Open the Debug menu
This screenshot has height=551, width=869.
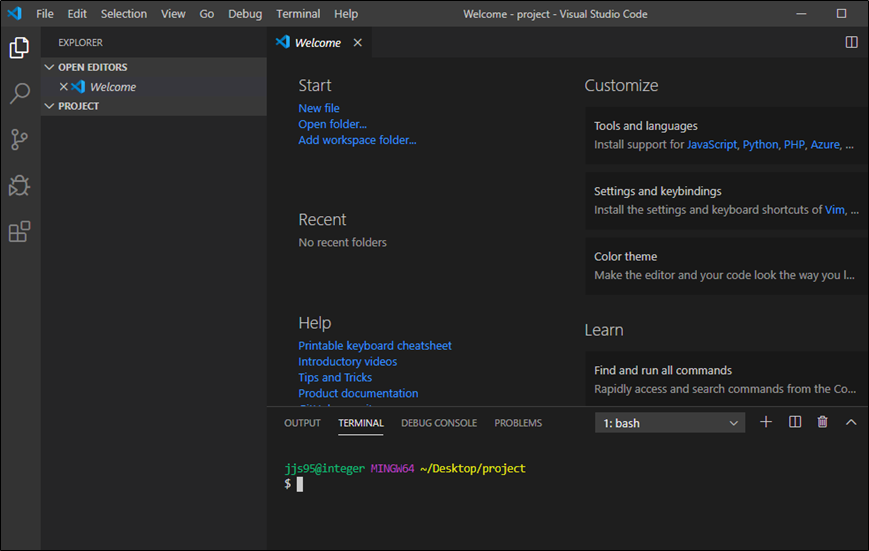(245, 14)
